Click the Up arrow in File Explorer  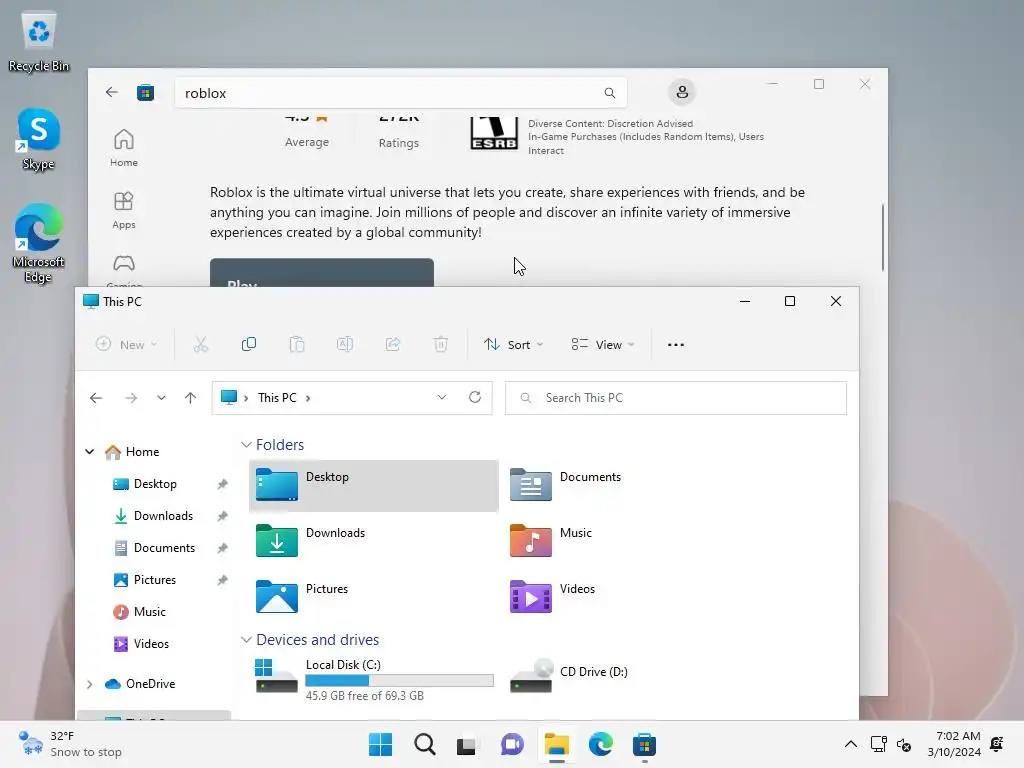190,398
